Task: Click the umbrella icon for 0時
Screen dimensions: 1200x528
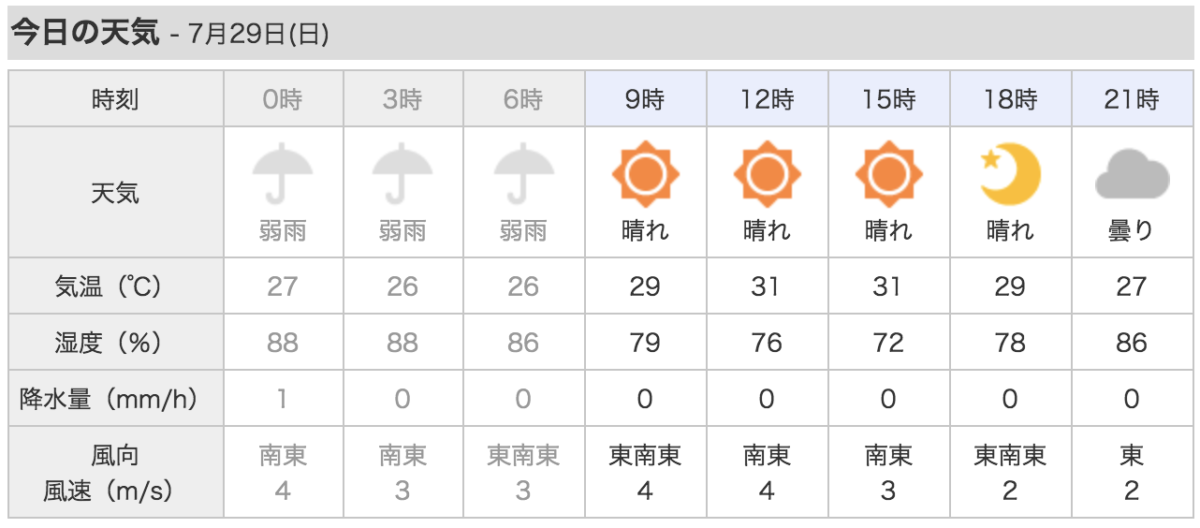Action: coord(282,173)
